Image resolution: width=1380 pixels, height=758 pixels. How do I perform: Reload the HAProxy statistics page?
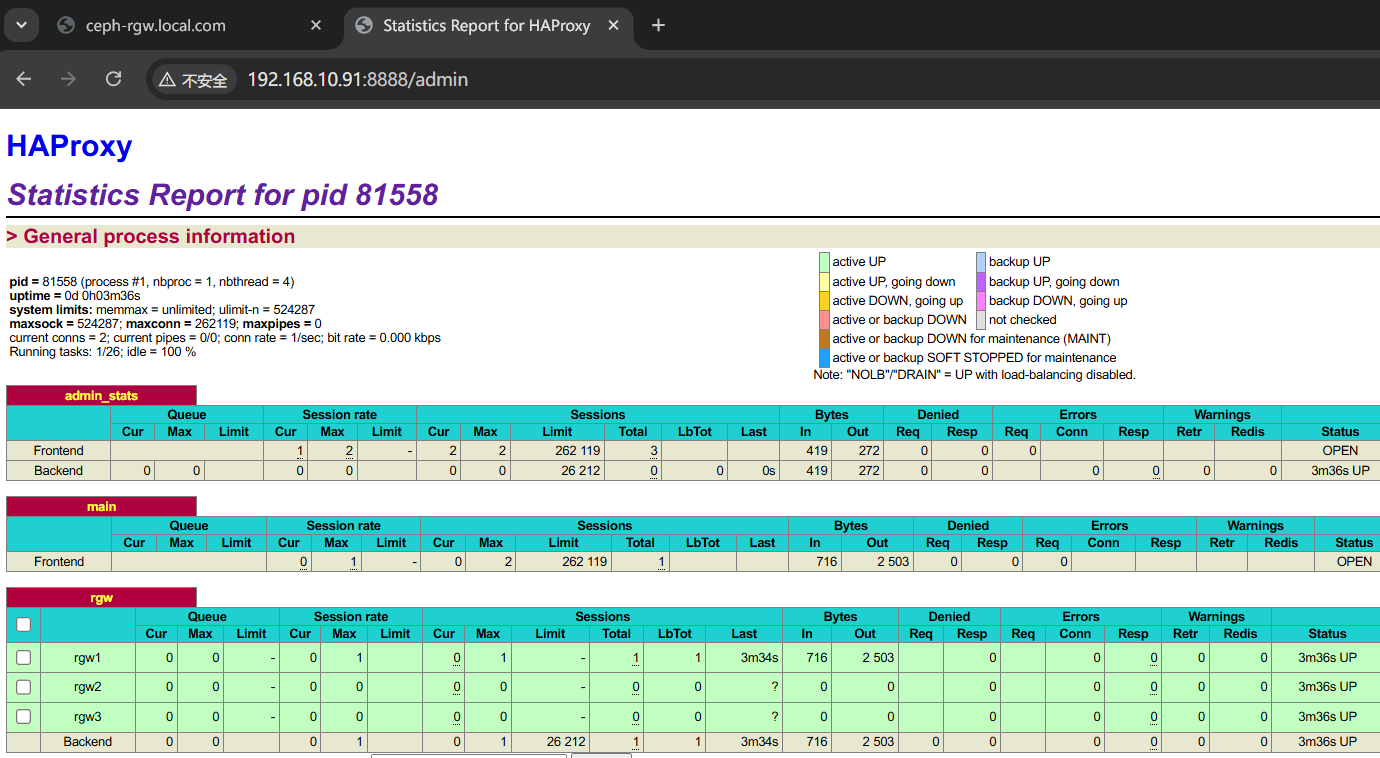coord(113,79)
